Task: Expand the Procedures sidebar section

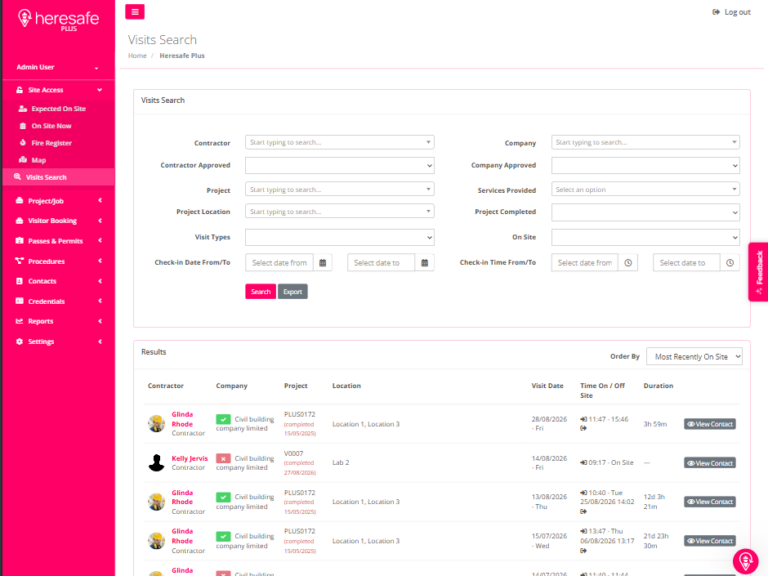Action: [x=58, y=261]
